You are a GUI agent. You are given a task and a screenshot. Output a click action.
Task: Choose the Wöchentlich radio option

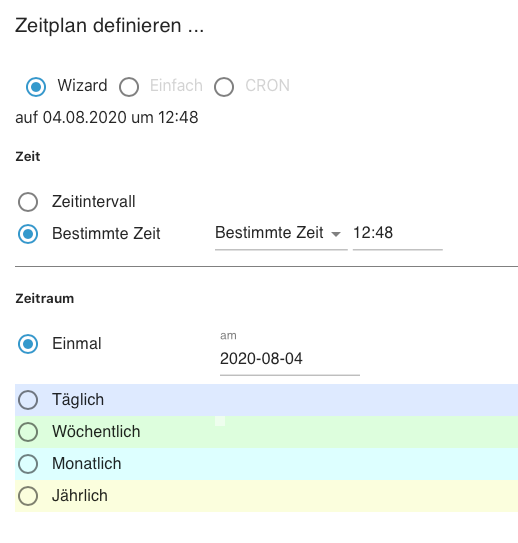28,432
